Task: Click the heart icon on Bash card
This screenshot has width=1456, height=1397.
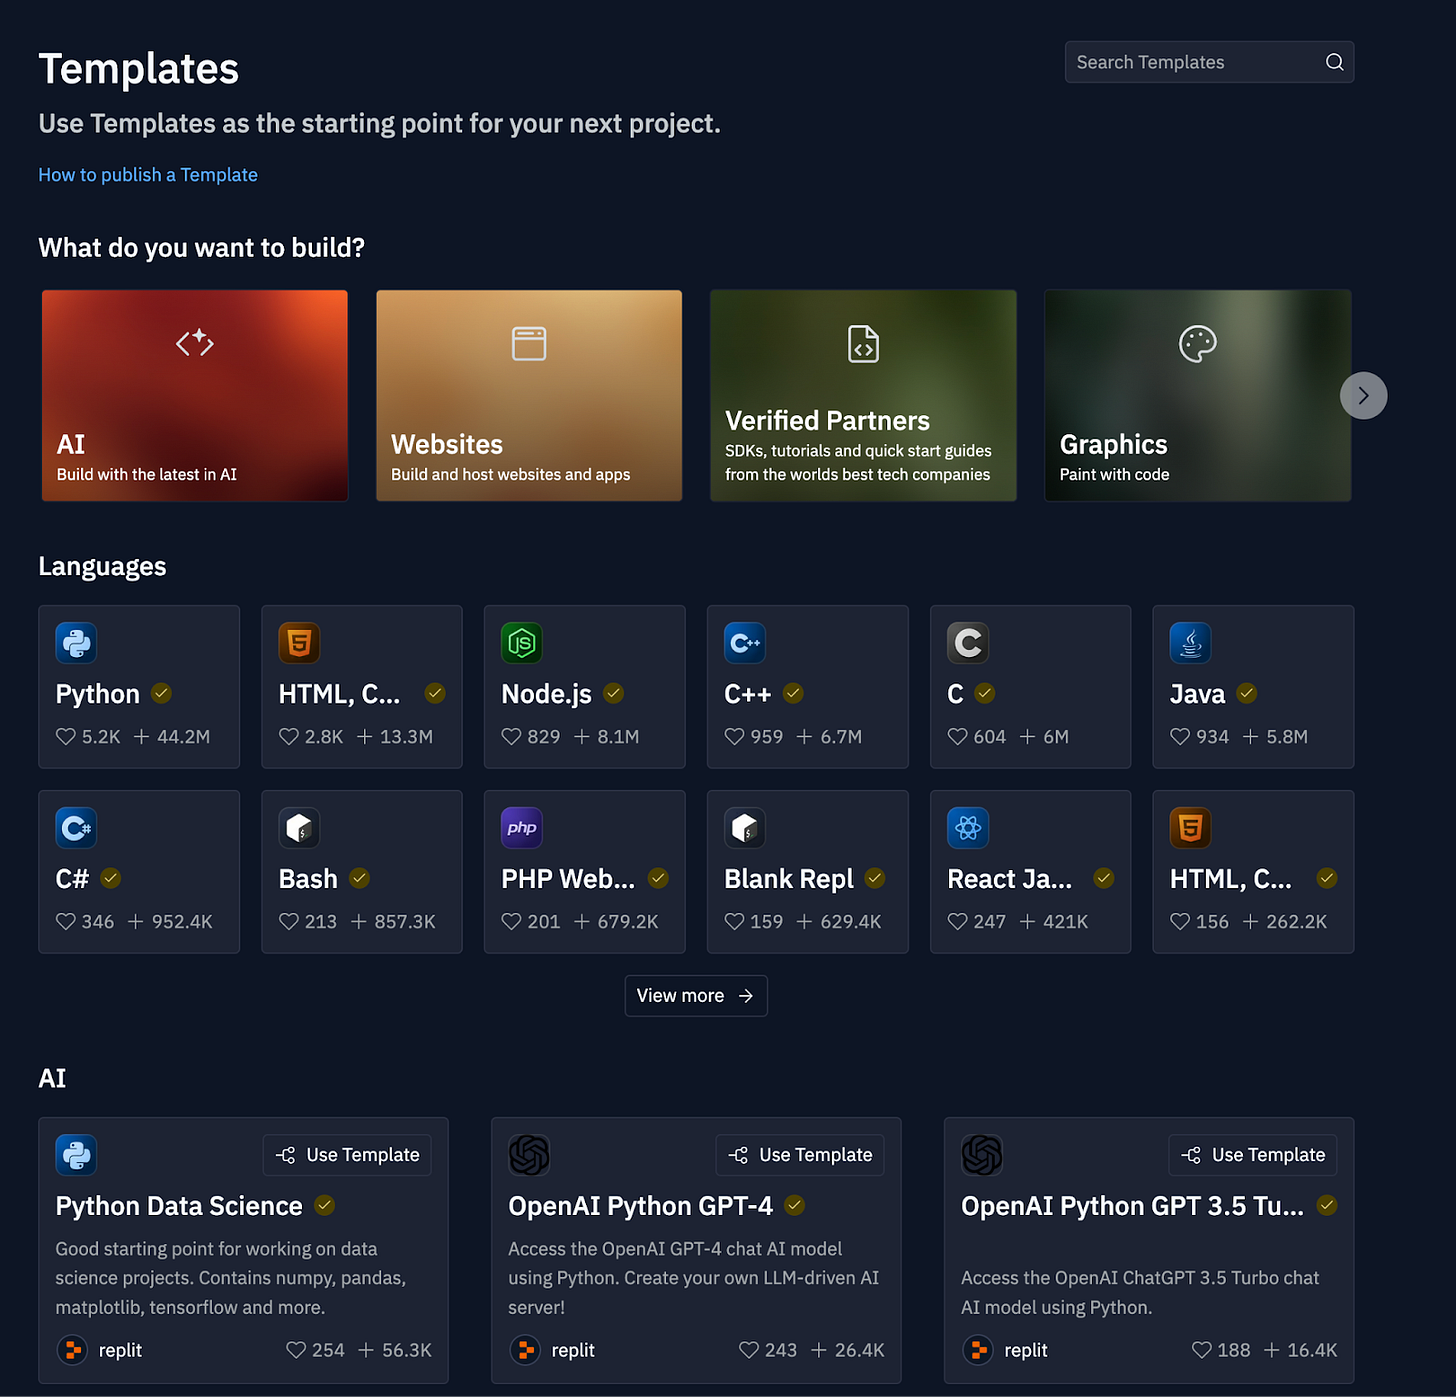Action: (x=289, y=922)
